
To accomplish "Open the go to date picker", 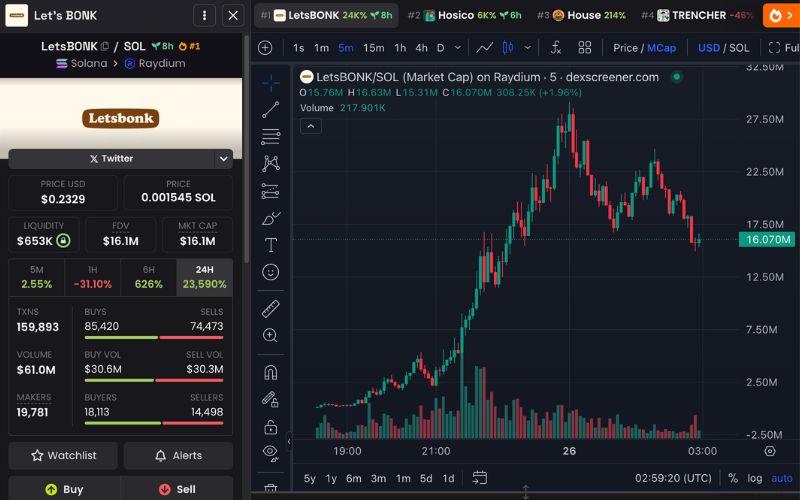I will 480,478.
